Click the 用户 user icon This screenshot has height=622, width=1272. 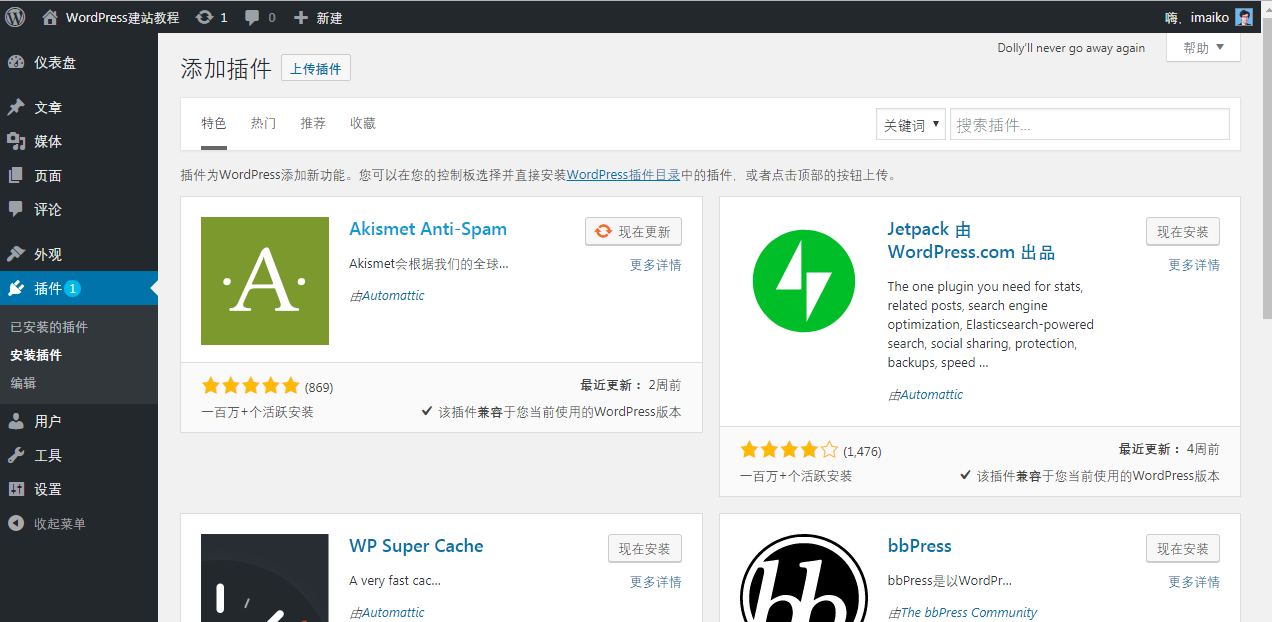[16, 421]
